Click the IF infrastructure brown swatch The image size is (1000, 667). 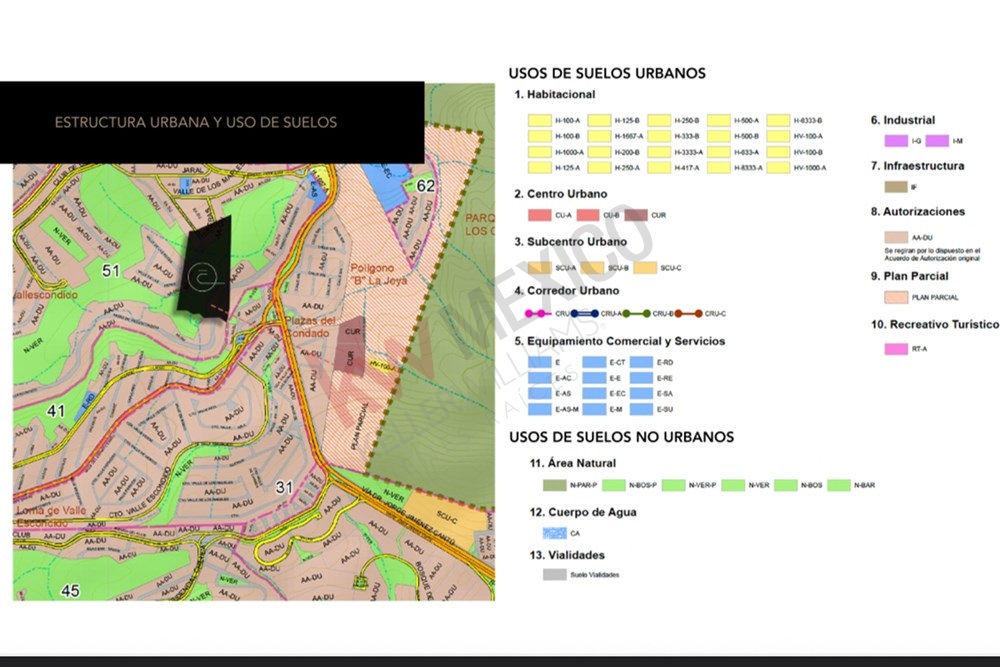[895, 187]
